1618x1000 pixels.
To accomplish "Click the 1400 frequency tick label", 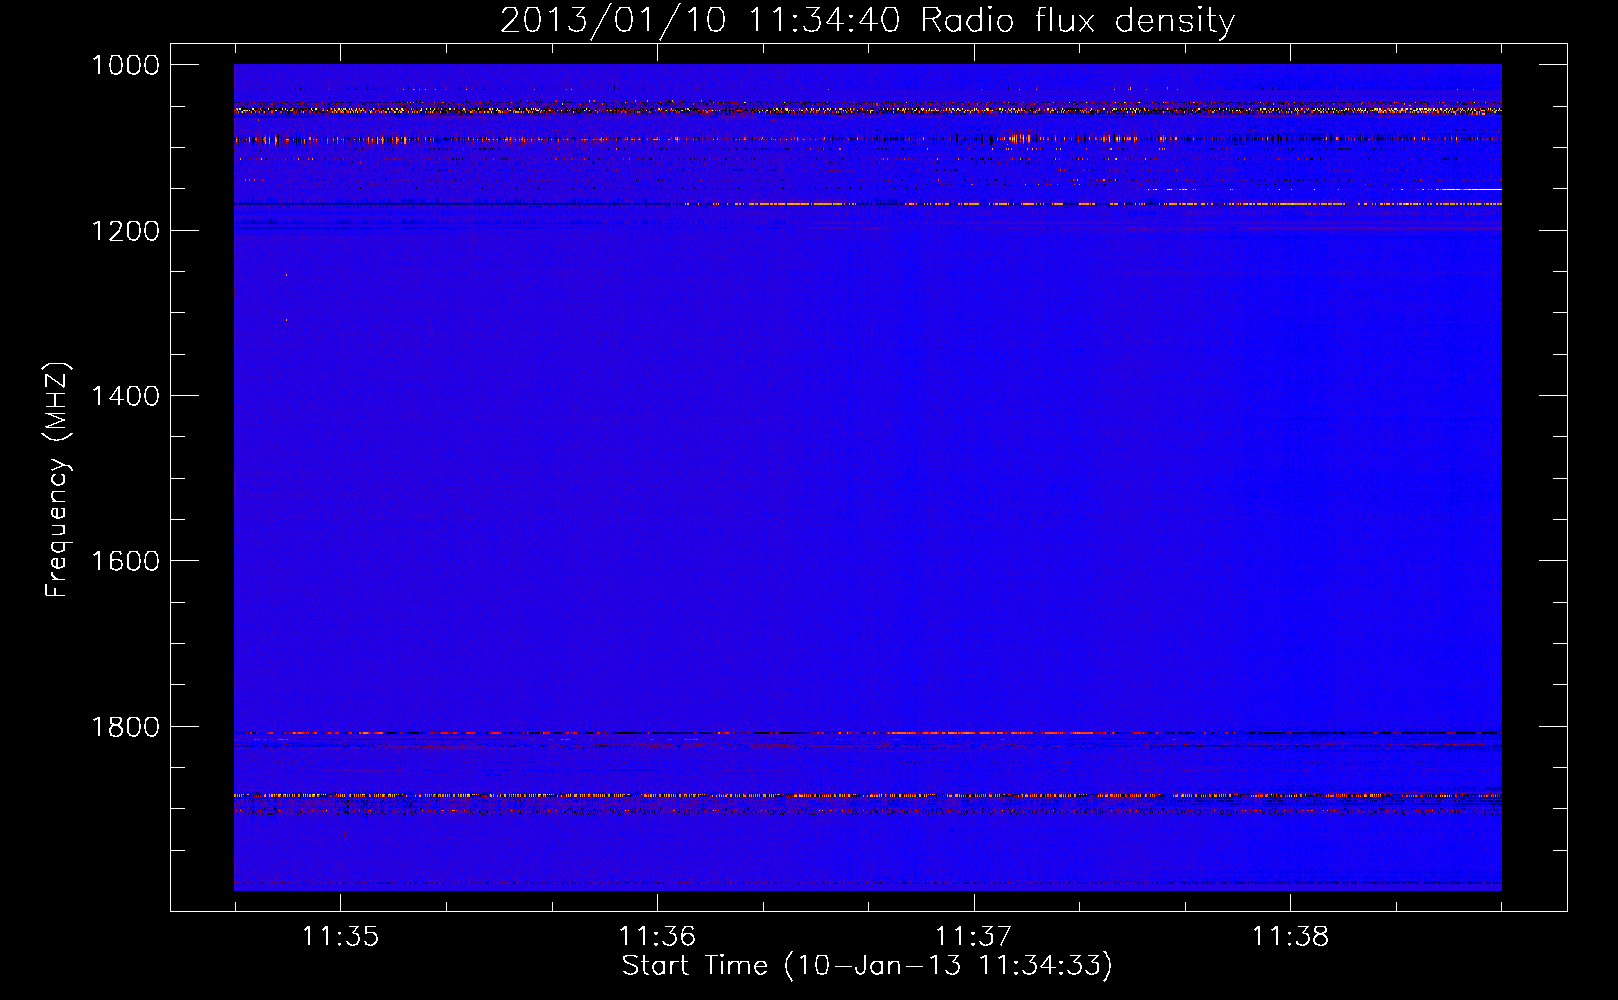I will coord(125,396).
